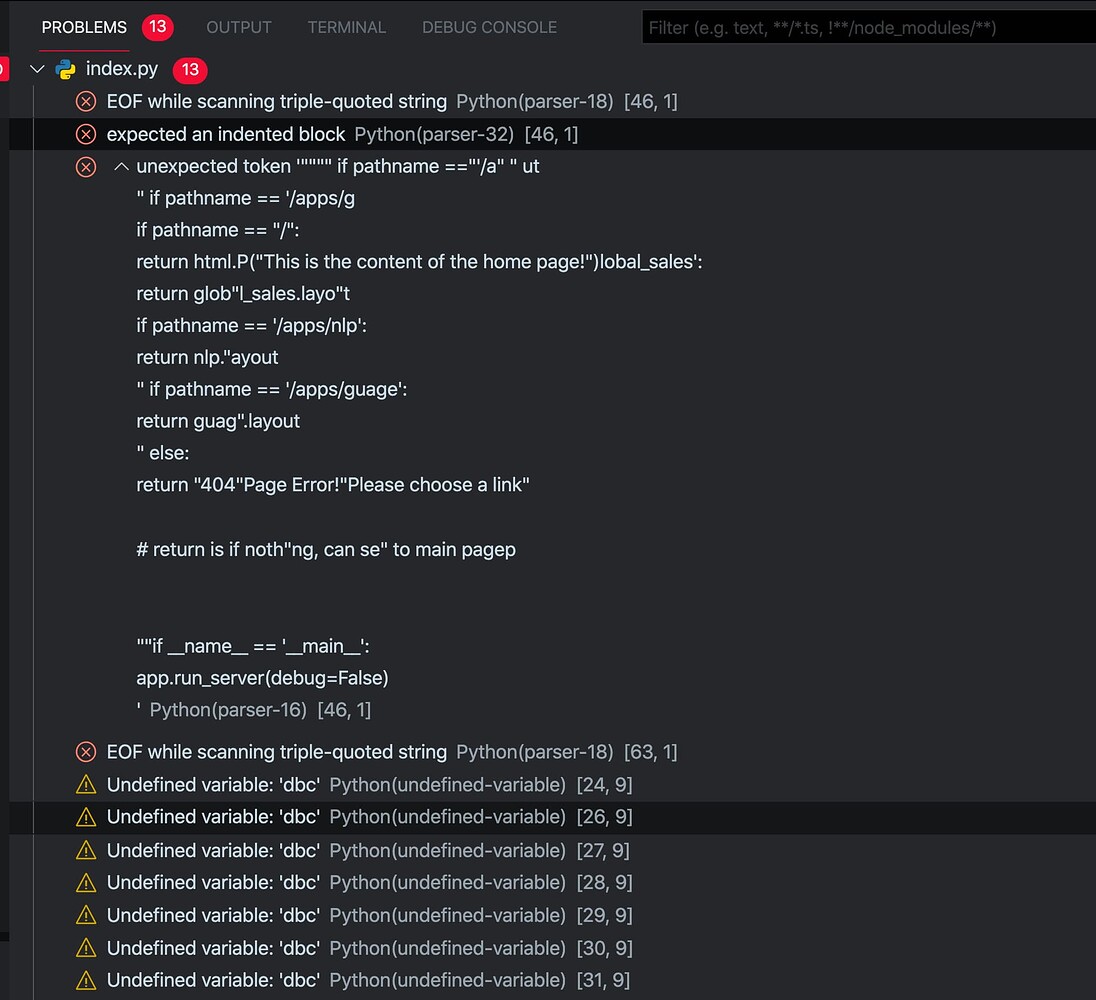
Task: Switch to the TERMINAL tab
Action: (x=346, y=27)
